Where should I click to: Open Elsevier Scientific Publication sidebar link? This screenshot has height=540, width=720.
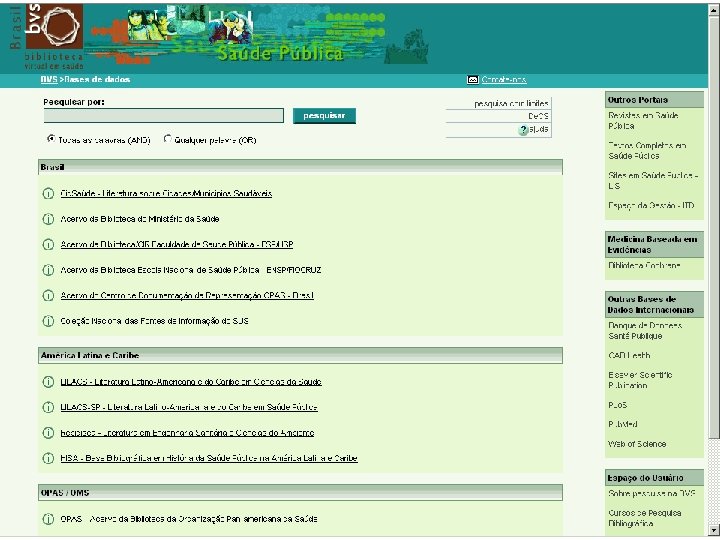point(640,380)
